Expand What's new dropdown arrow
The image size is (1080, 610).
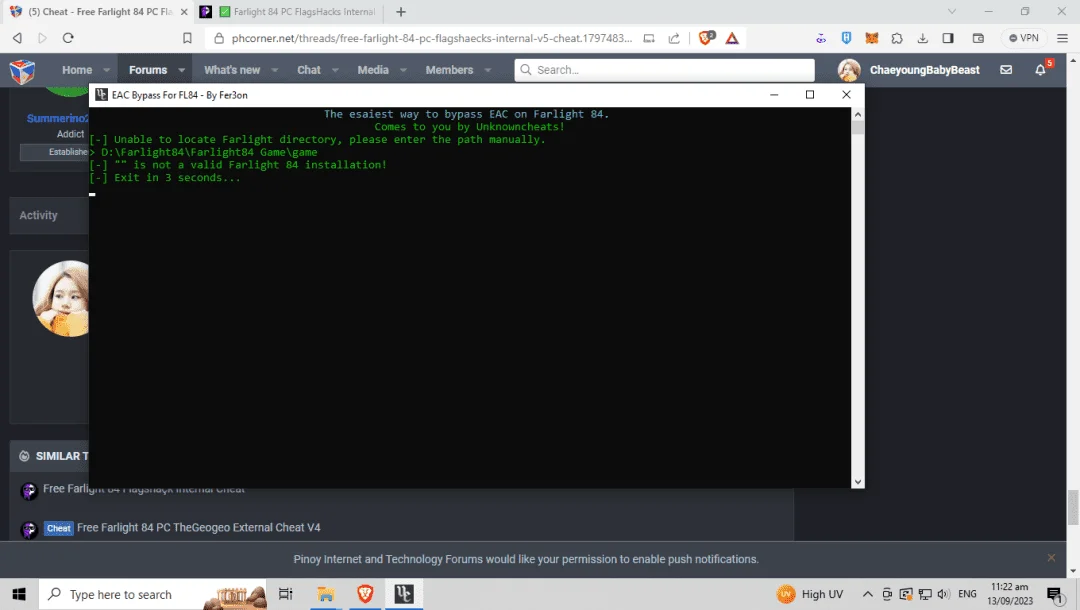(x=275, y=70)
